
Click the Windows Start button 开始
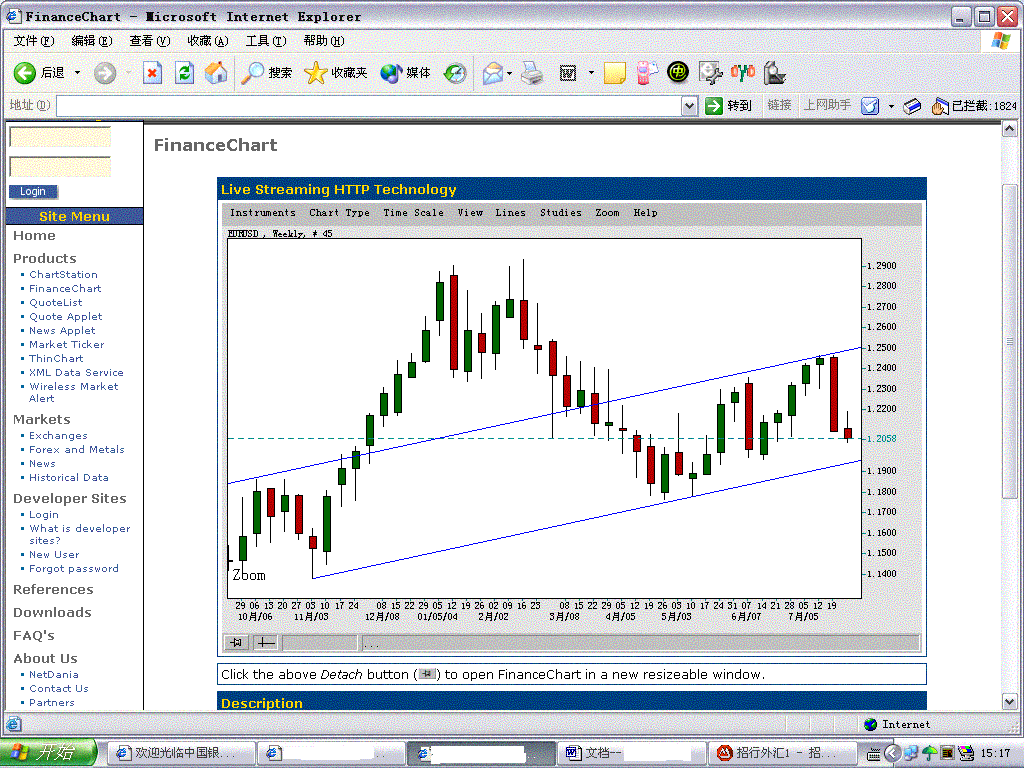tap(48, 753)
